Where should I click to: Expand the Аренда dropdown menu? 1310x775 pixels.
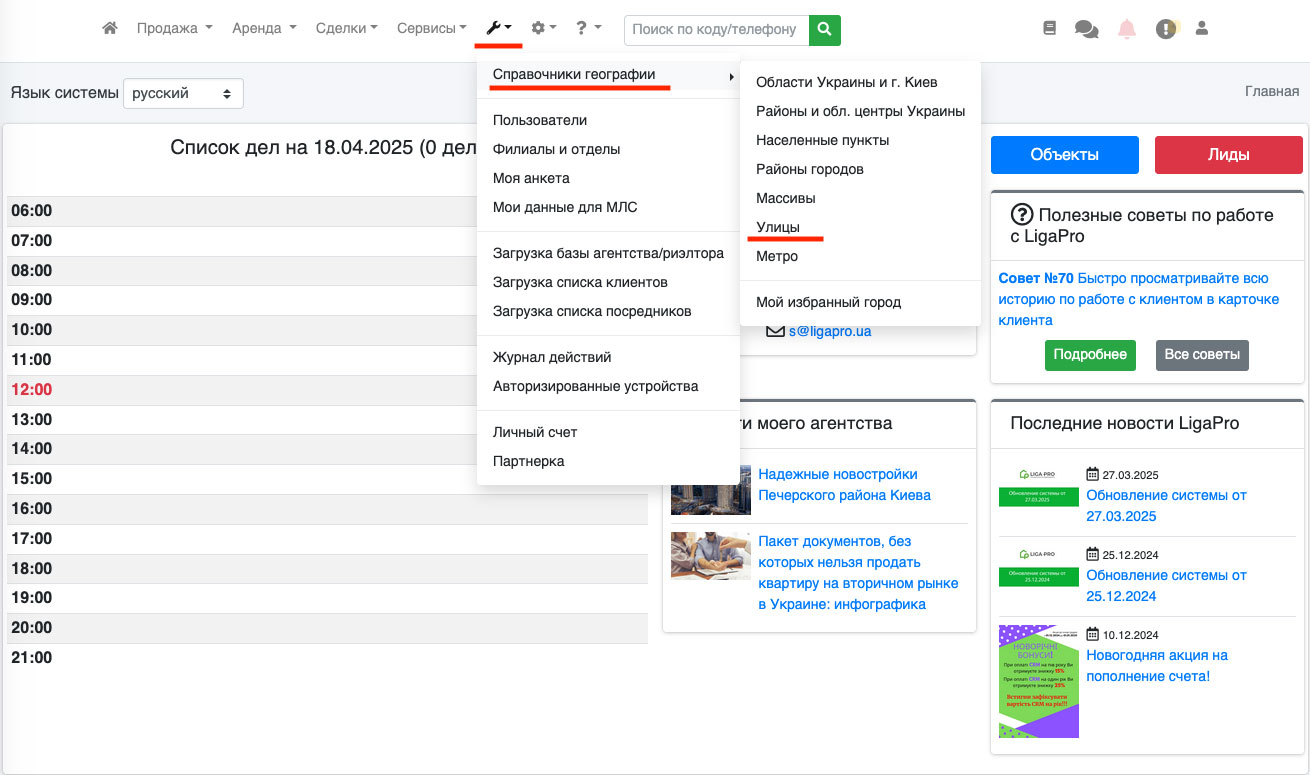pos(264,29)
